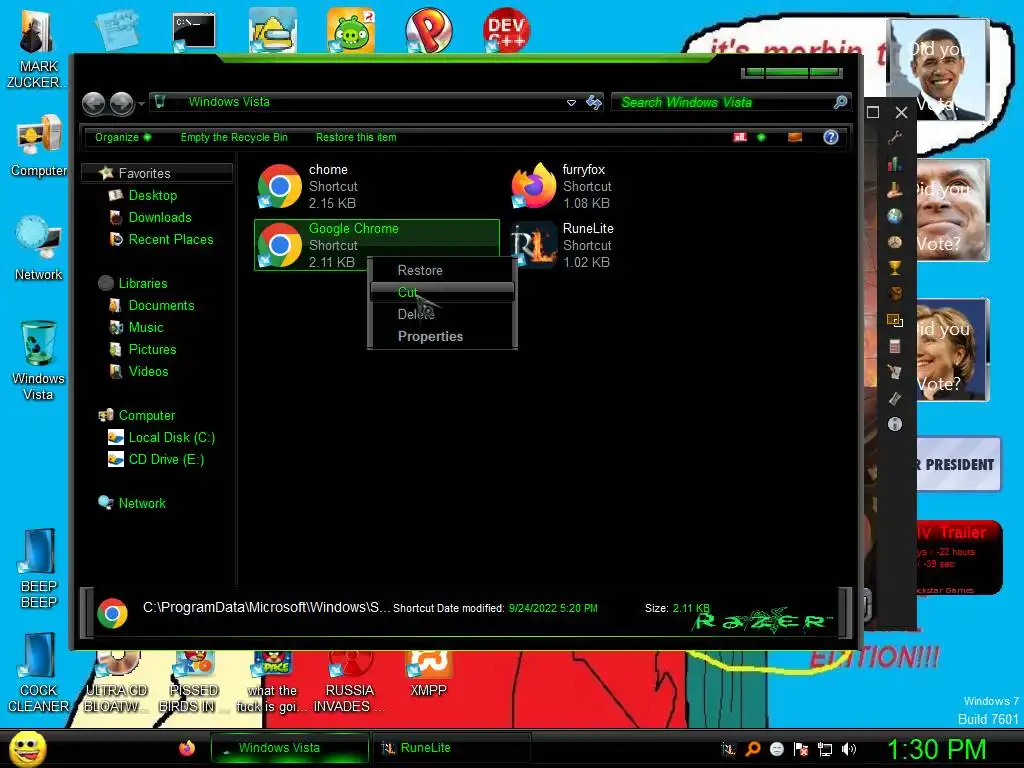The height and width of the screenshot is (768, 1024).
Task: Expand Network in navigation pane
Action: (x=142, y=504)
